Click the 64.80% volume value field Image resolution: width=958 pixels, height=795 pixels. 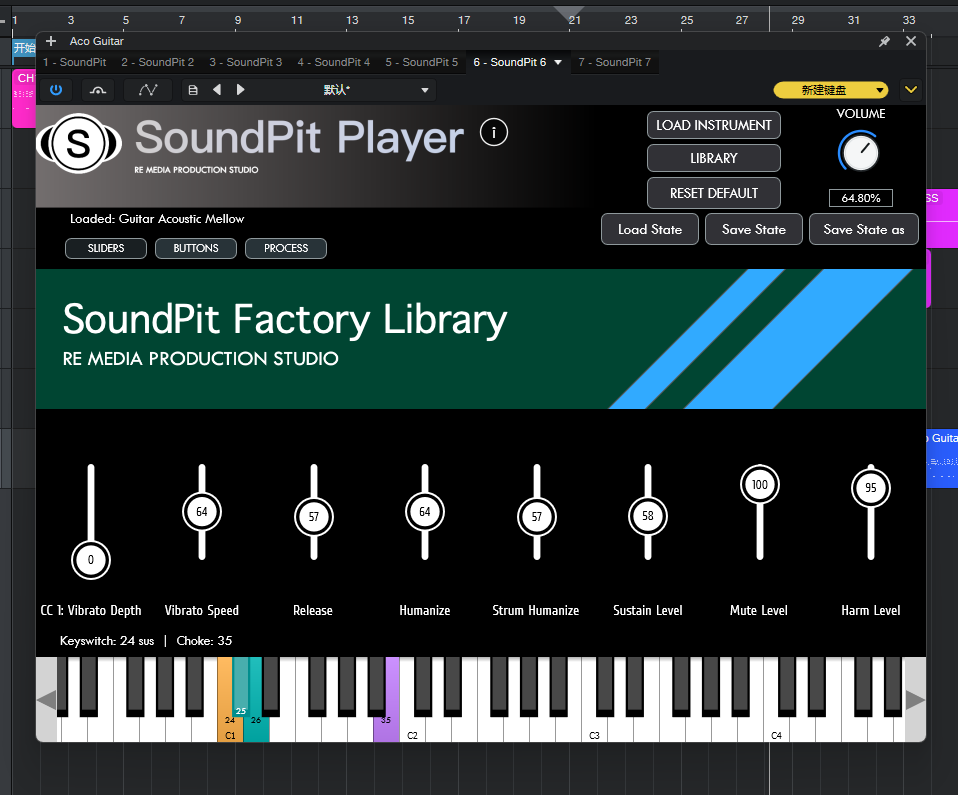point(860,198)
